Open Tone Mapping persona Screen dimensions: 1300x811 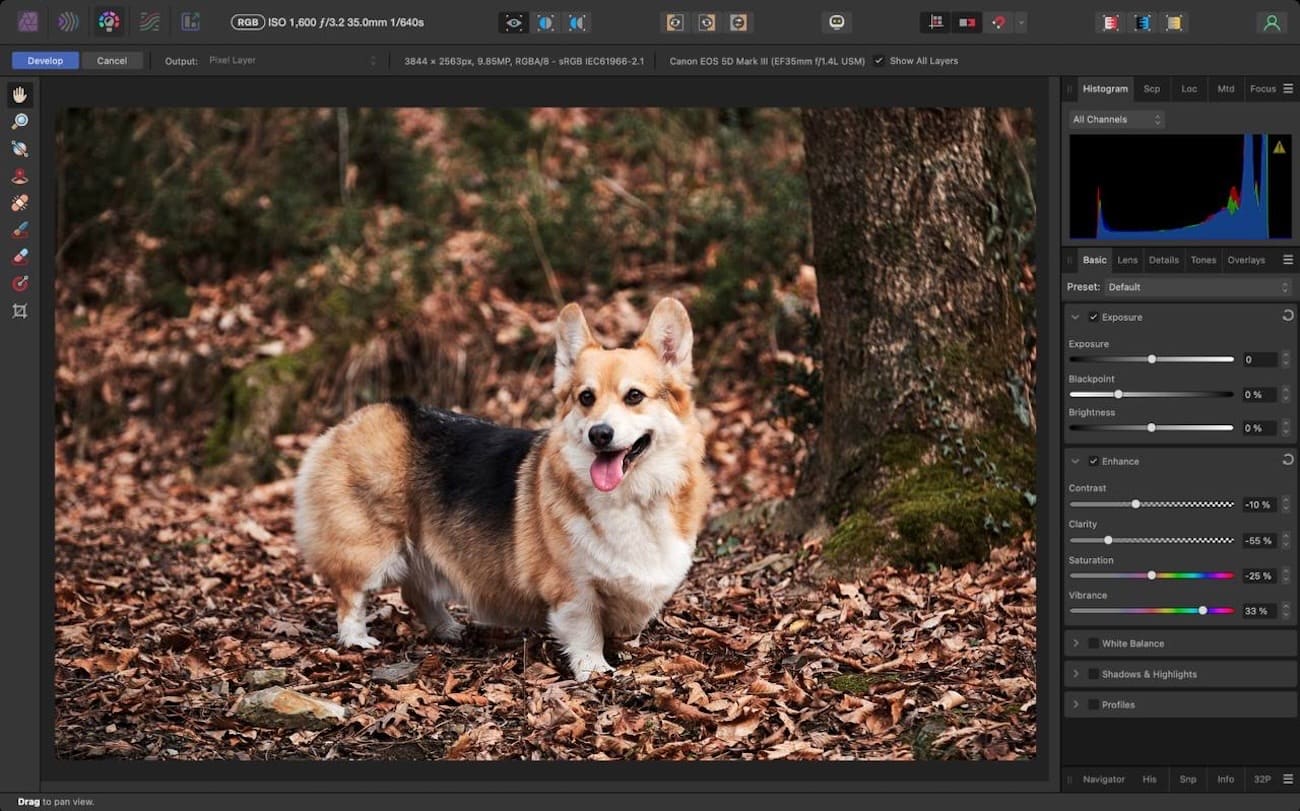[149, 22]
